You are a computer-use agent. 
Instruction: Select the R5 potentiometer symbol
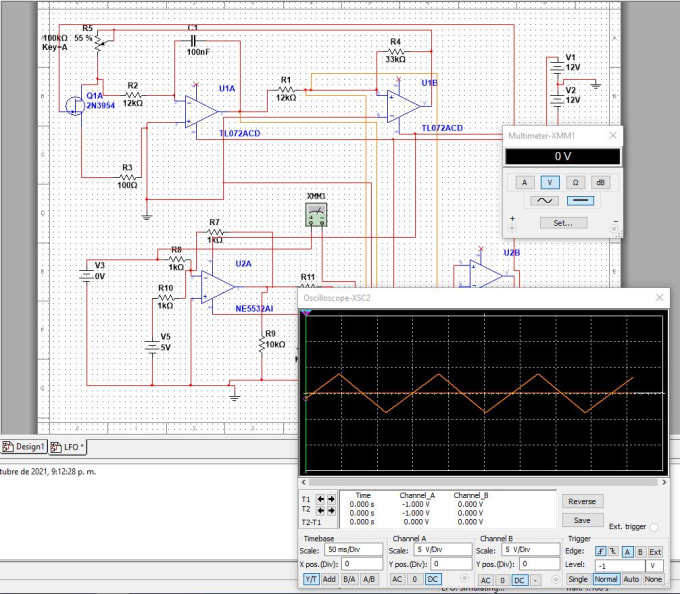(x=98, y=42)
